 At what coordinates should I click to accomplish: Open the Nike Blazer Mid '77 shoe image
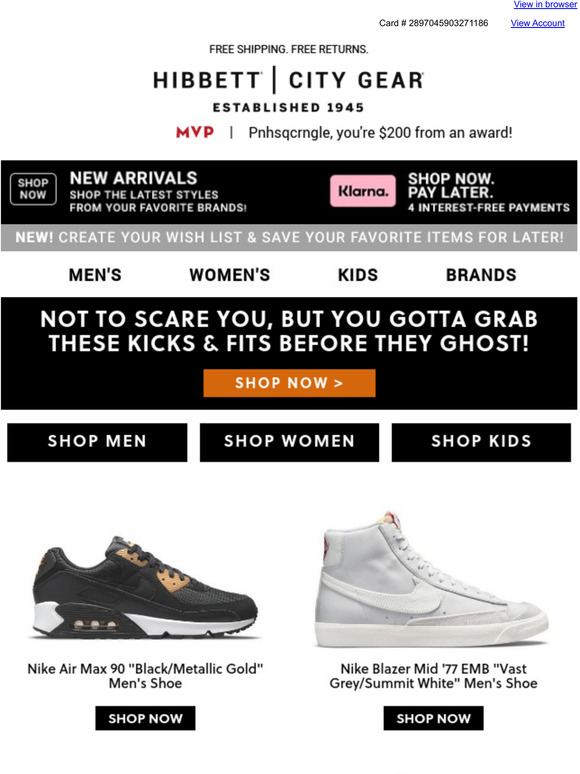click(x=432, y=579)
